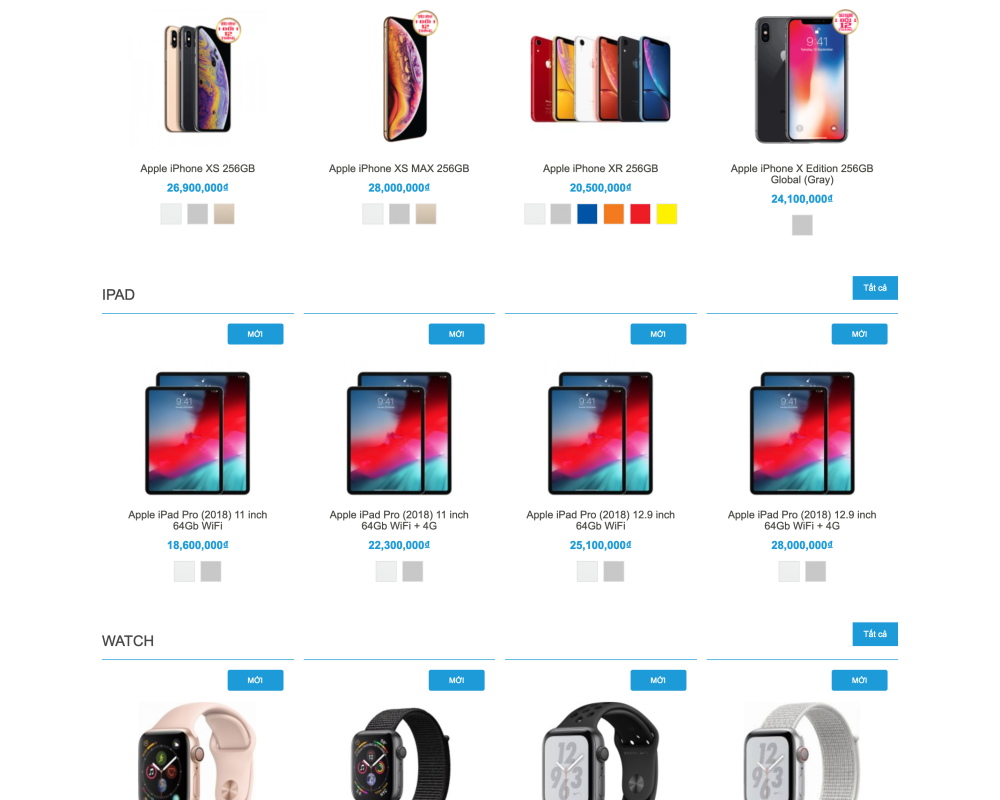The width and height of the screenshot is (1000, 800).
Task: Click the 28,000,000đ price of iPad Pro 12.9 WiFi + 4G
Action: (802, 545)
